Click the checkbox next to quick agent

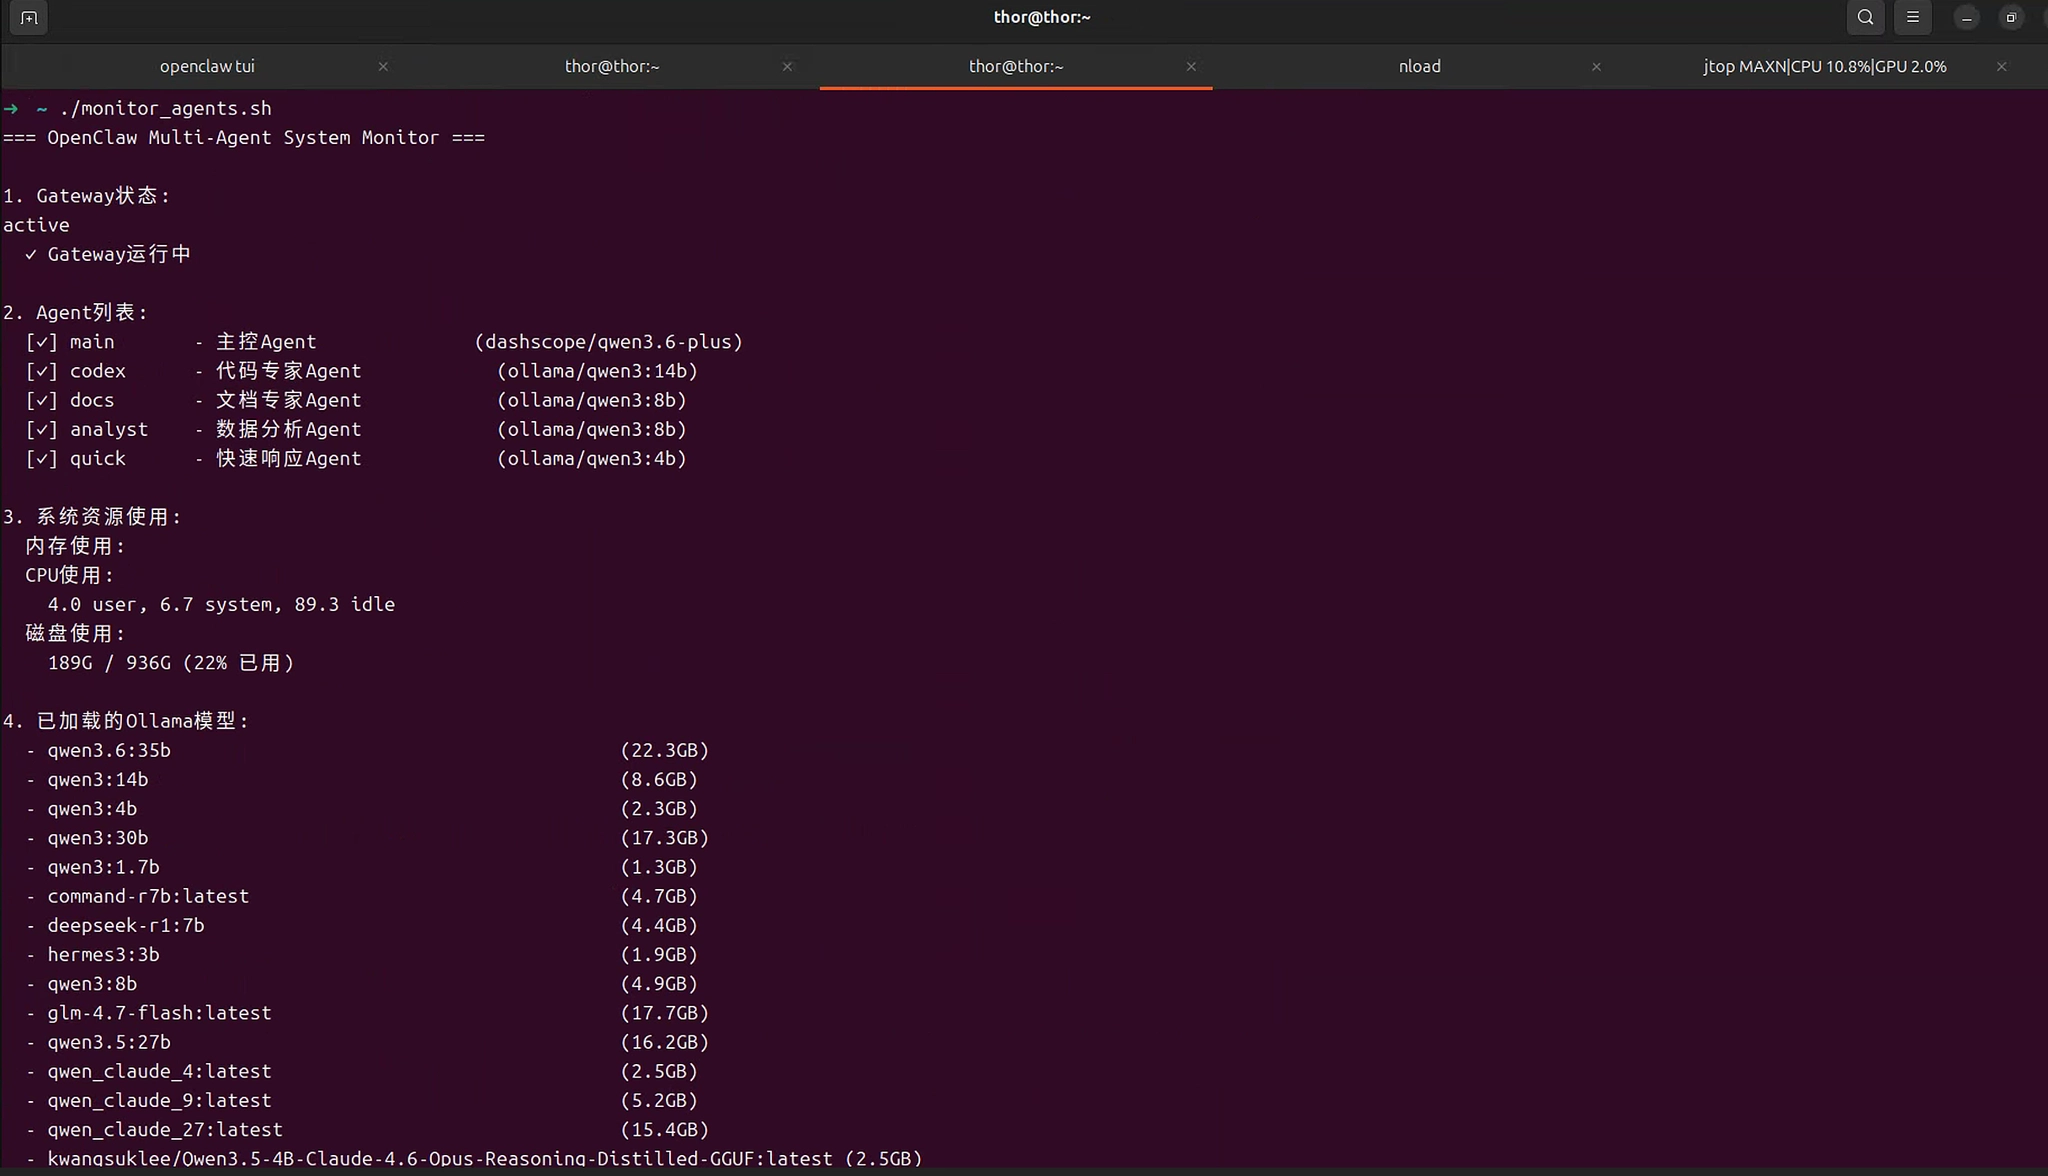coord(41,459)
